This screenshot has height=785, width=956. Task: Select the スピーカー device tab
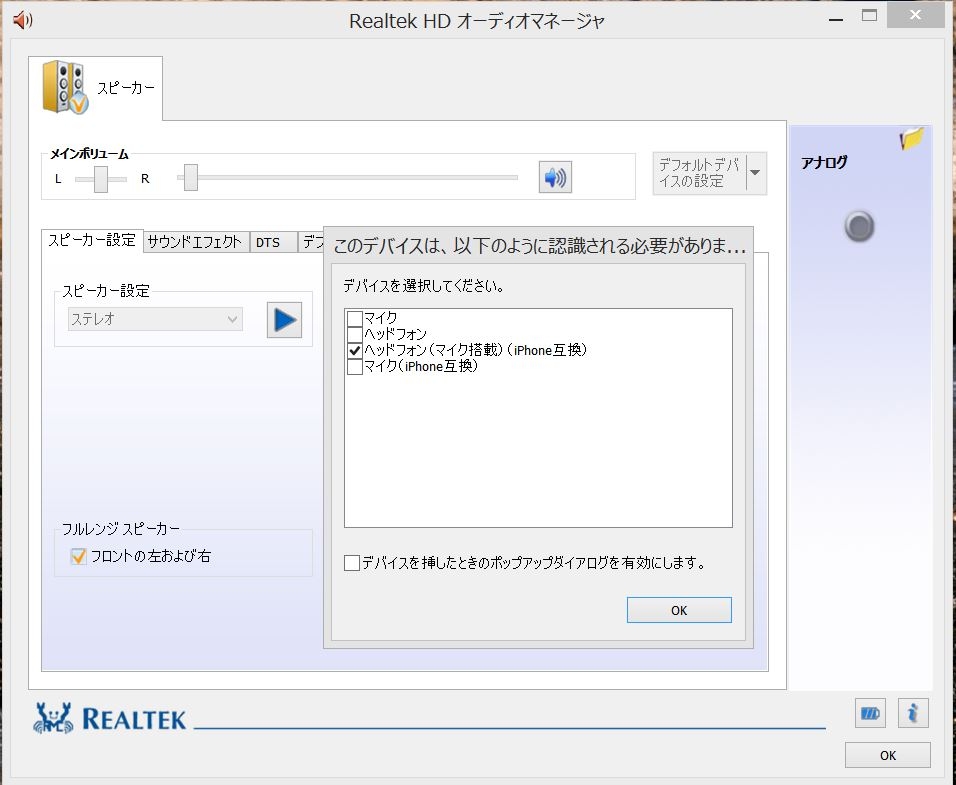tap(96, 87)
